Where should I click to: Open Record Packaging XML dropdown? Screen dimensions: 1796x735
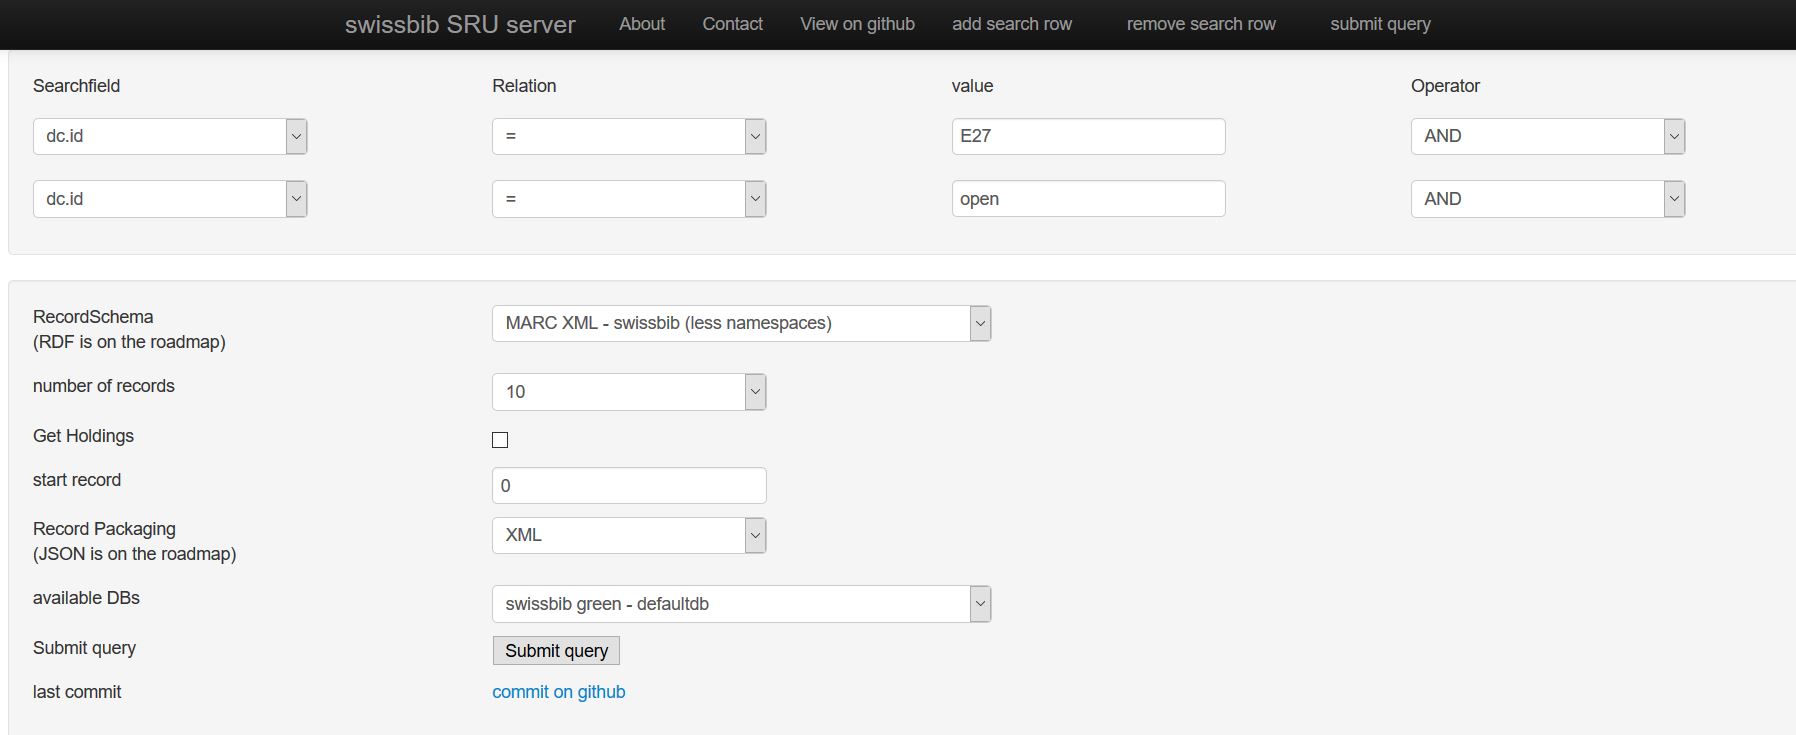(x=629, y=535)
